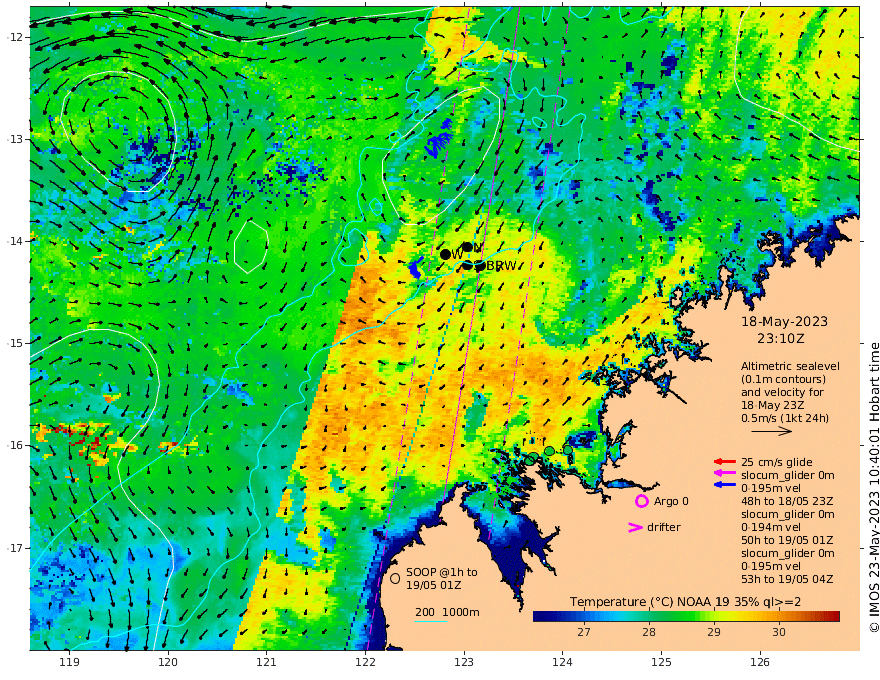Click the longitude axis label 123
This screenshot has height=680, width=880.
tap(464, 662)
